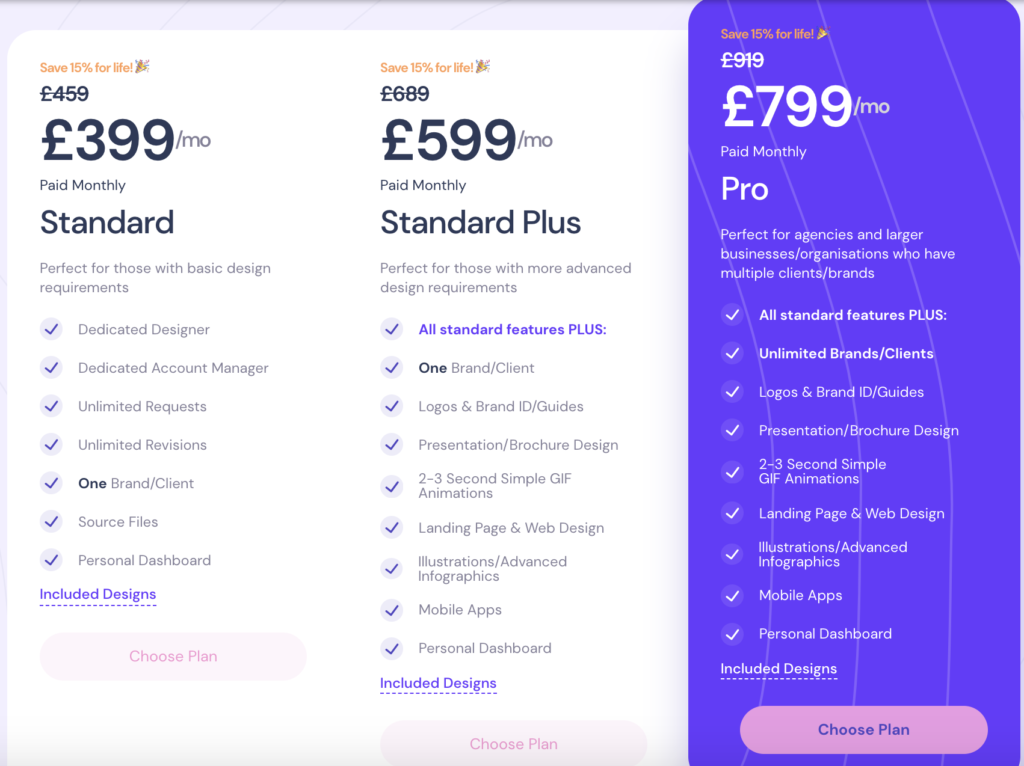Screen dimensions: 1024x766
Task: Select the checkmark beside Unlimited Brands/Clients in Pro
Action: 732,353
